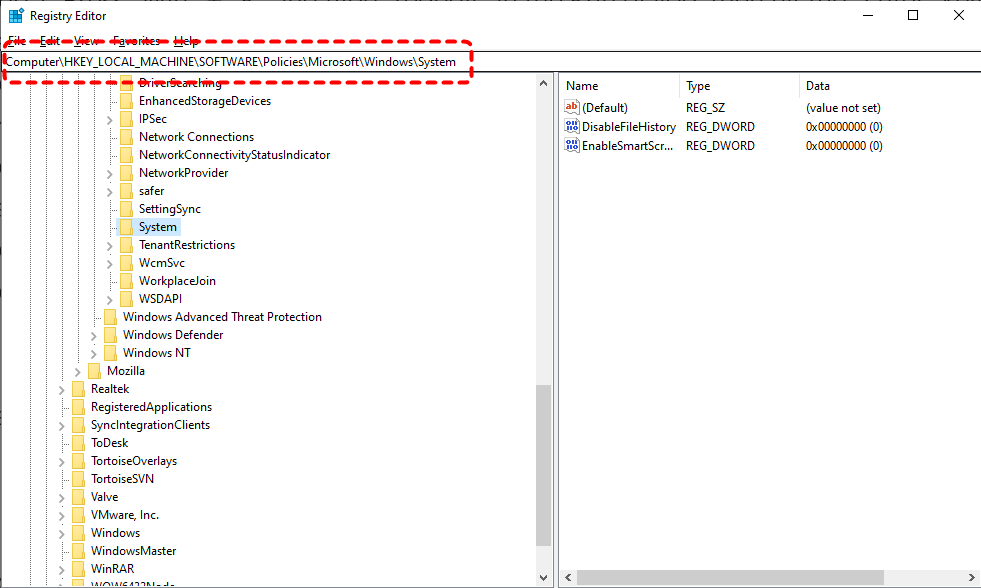The height and width of the screenshot is (588, 981).
Task: Click the Realtek folder icon
Action: pyautogui.click(x=79, y=389)
